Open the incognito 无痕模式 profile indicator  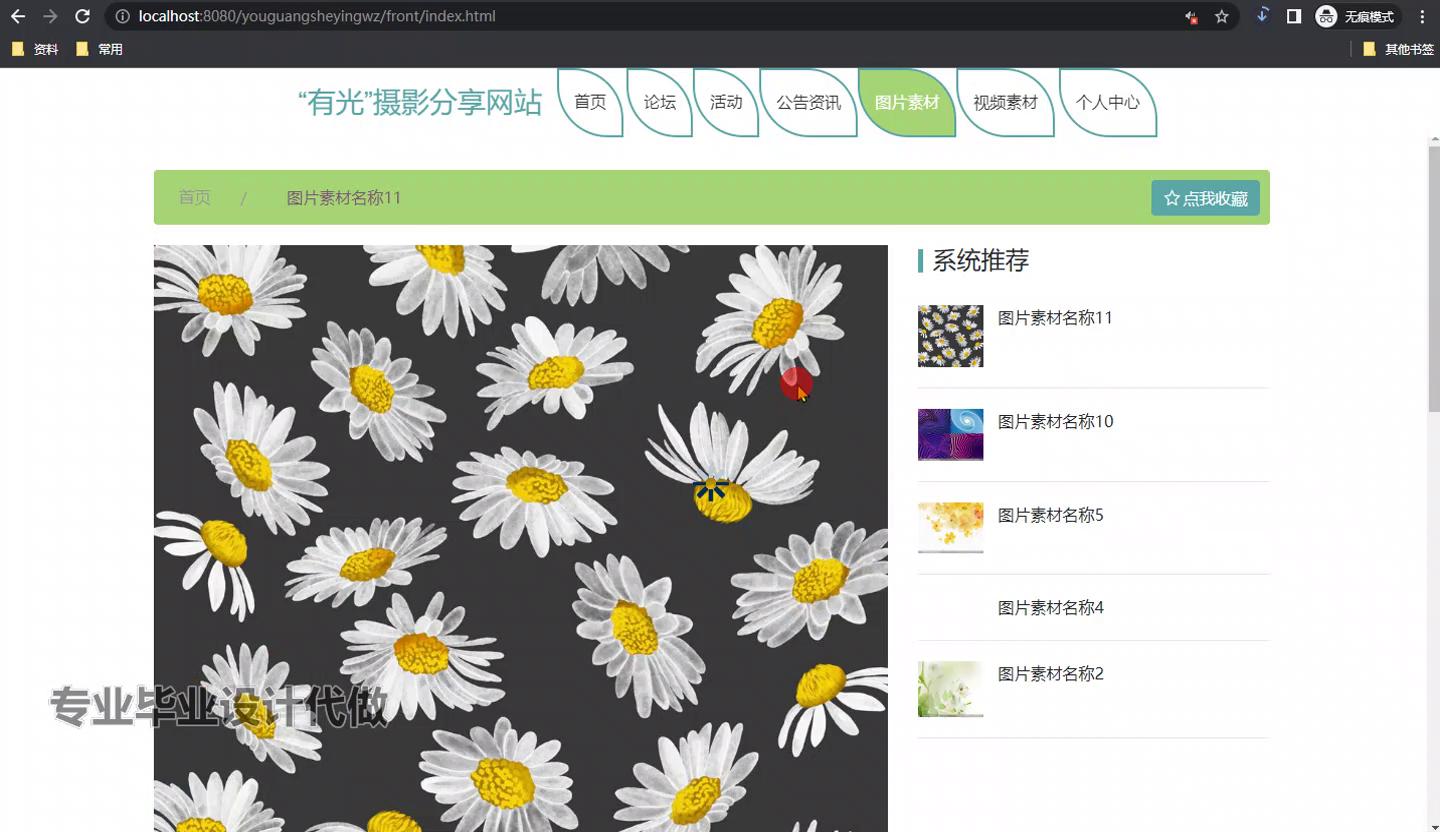[x=1356, y=16]
